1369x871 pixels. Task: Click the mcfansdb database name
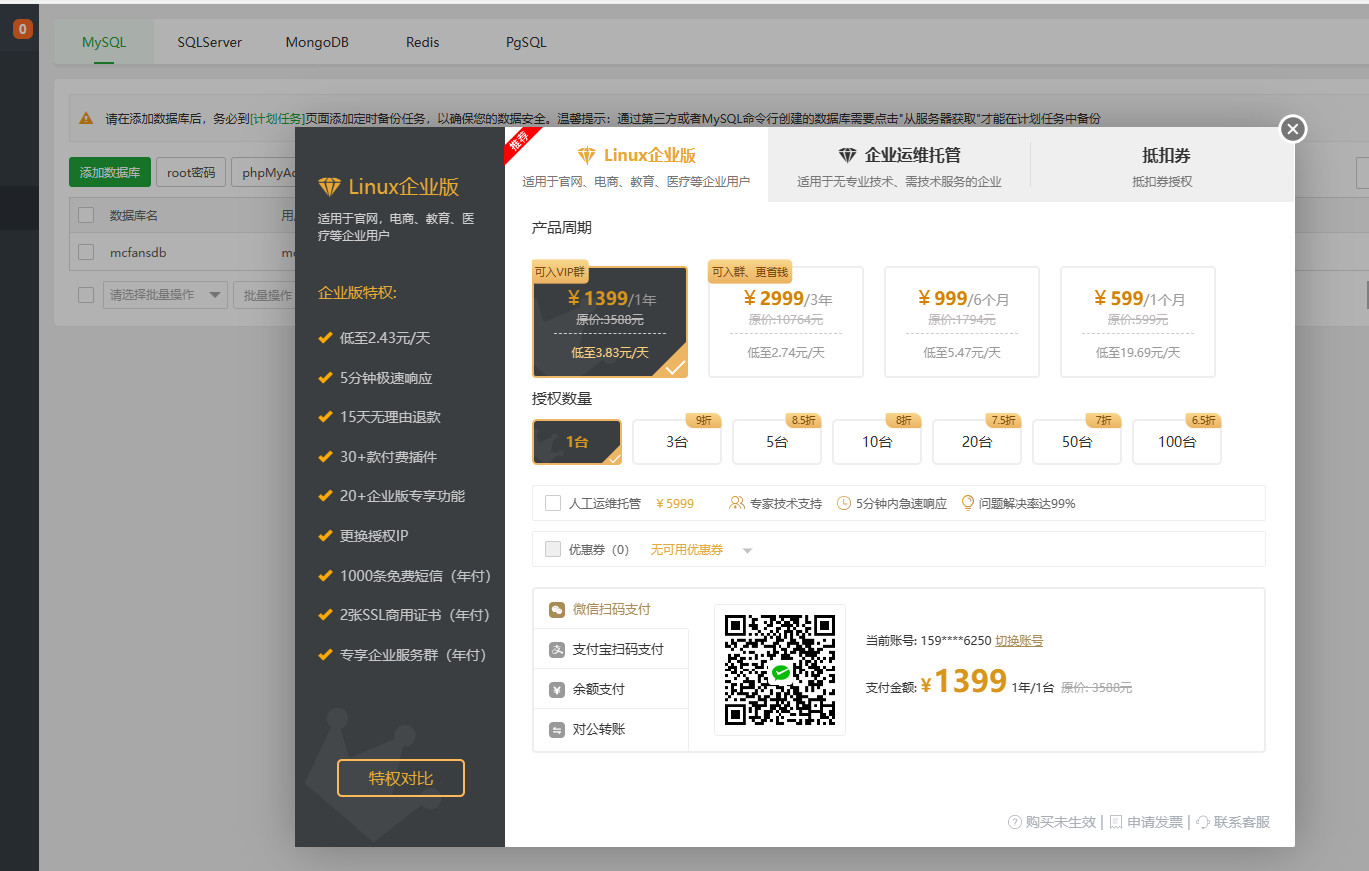[138, 252]
